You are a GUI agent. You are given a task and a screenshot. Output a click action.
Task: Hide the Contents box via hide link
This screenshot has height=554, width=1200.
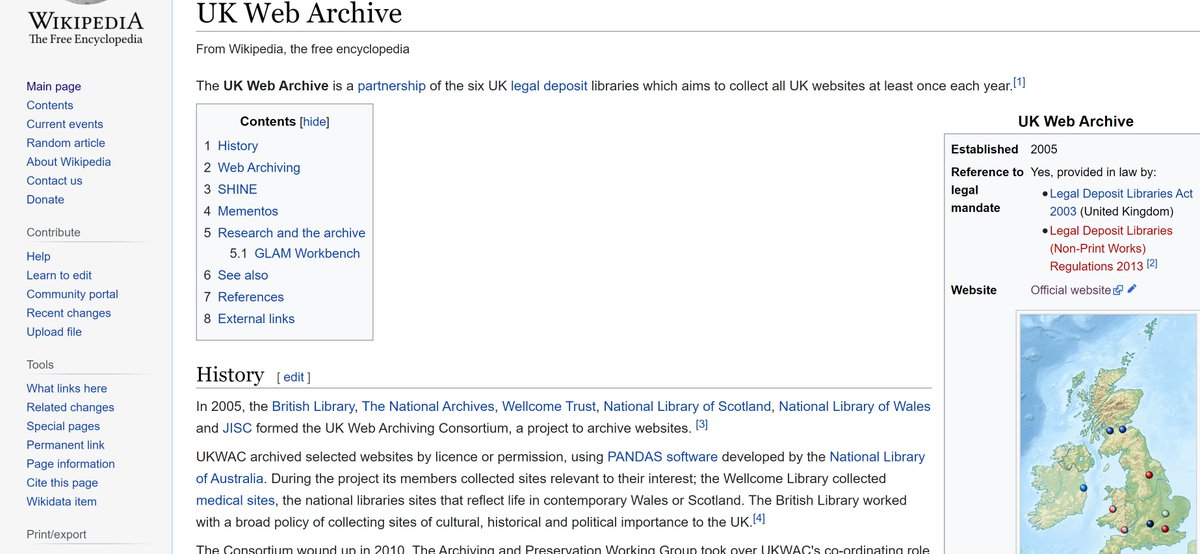click(x=314, y=122)
